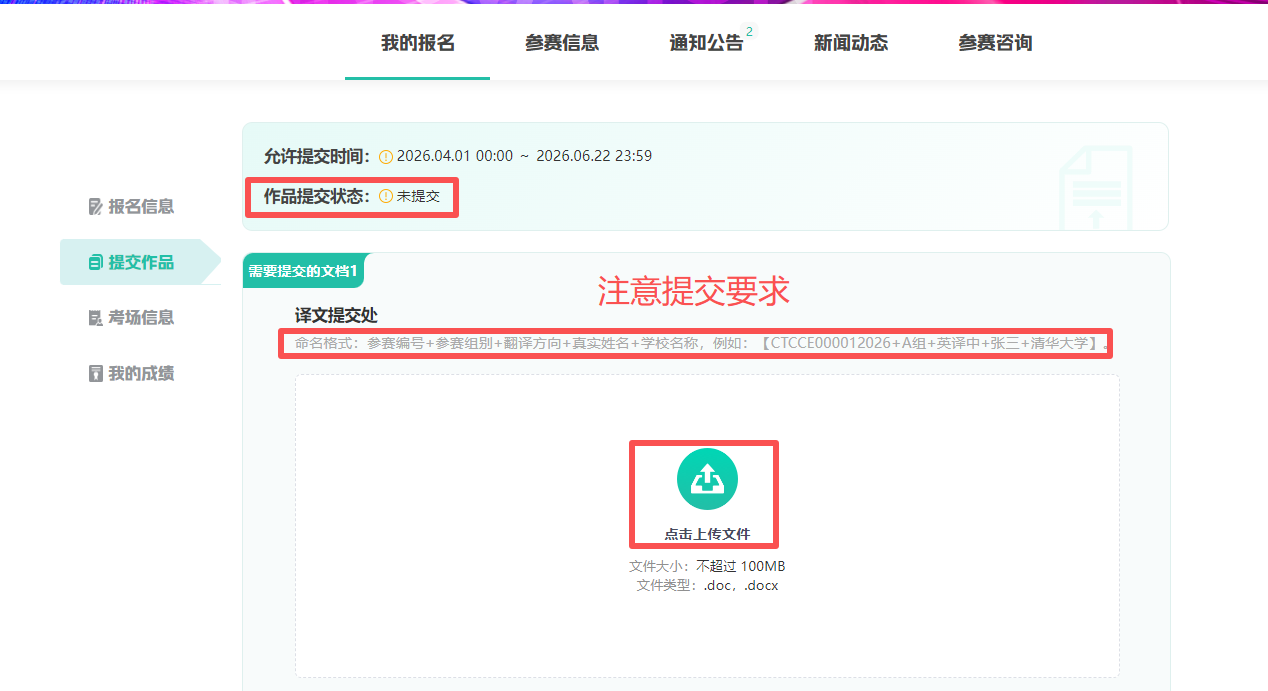Click the 报名信息 sidebar icon
This screenshot has width=1268, height=691.
pos(96,207)
